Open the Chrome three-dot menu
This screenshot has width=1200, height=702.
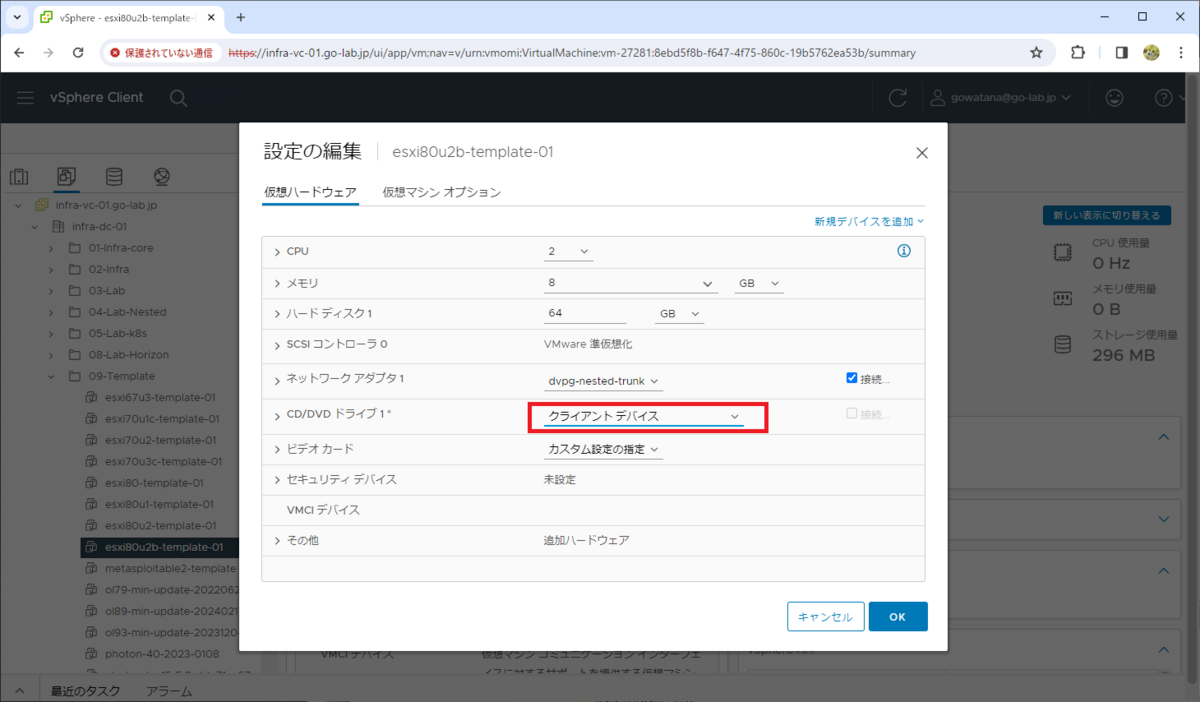(x=1180, y=53)
